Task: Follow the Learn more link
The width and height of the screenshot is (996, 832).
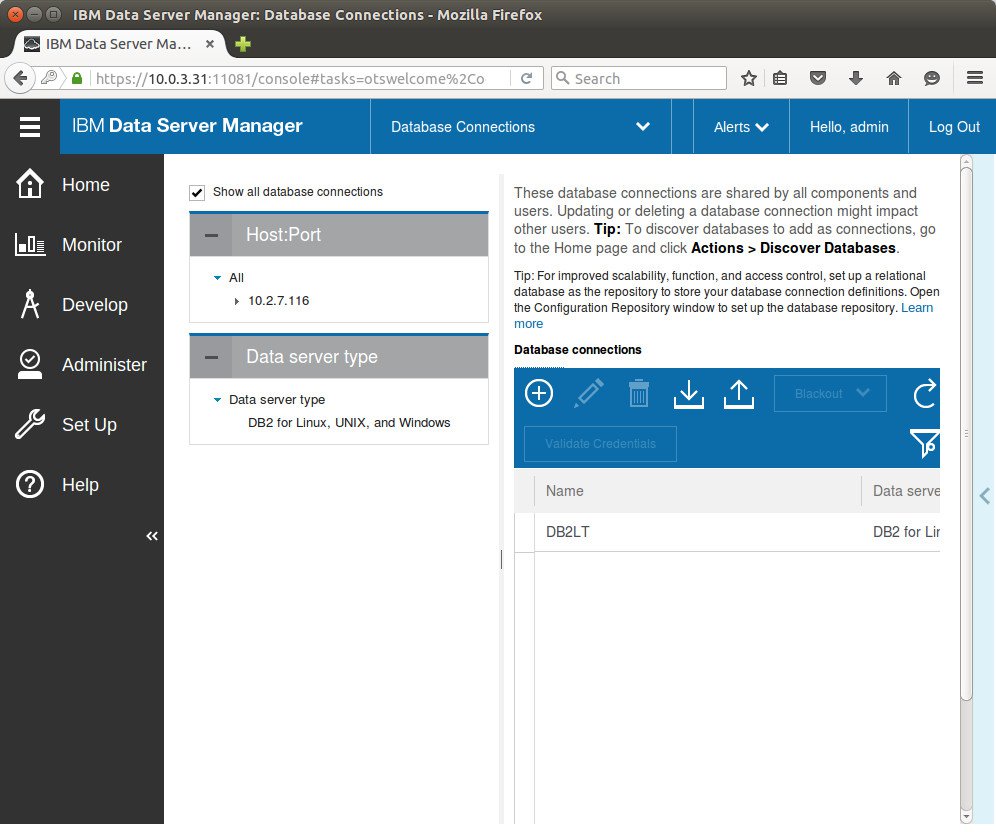Action: [917, 308]
